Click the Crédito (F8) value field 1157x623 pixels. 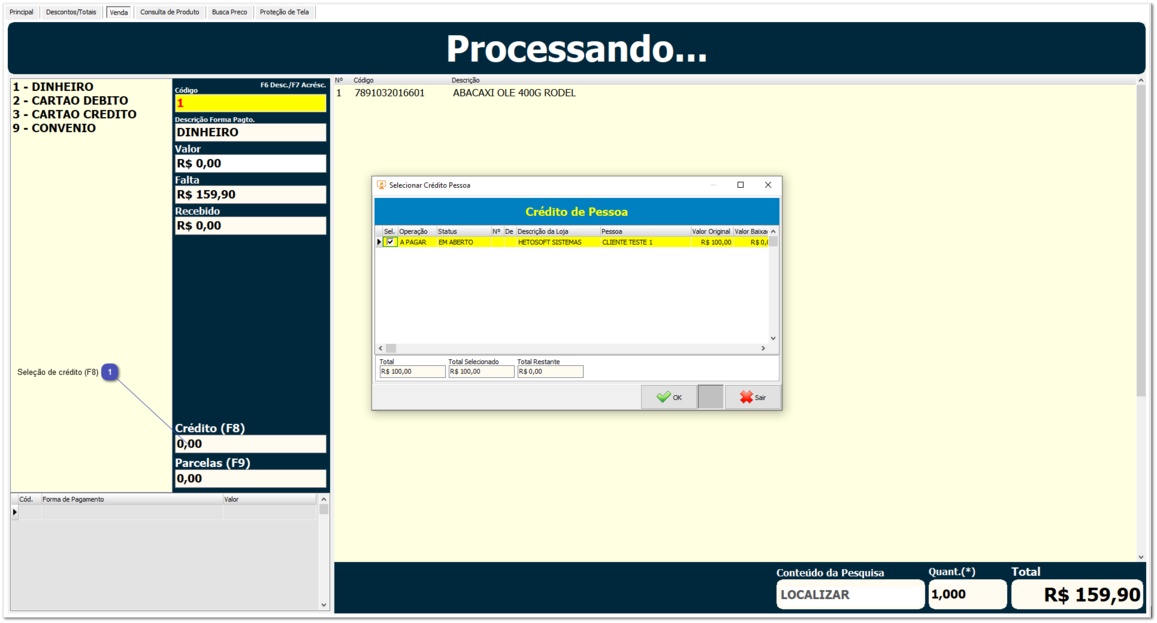click(x=250, y=444)
